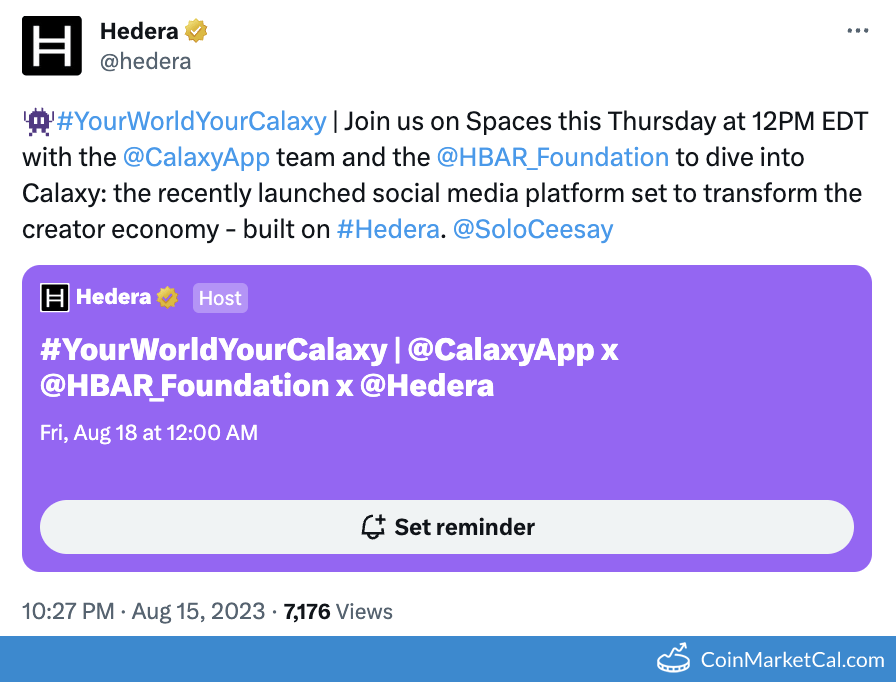Click the verified badge in Space card
Viewport: 896px width, 682px height.
[x=167, y=297]
